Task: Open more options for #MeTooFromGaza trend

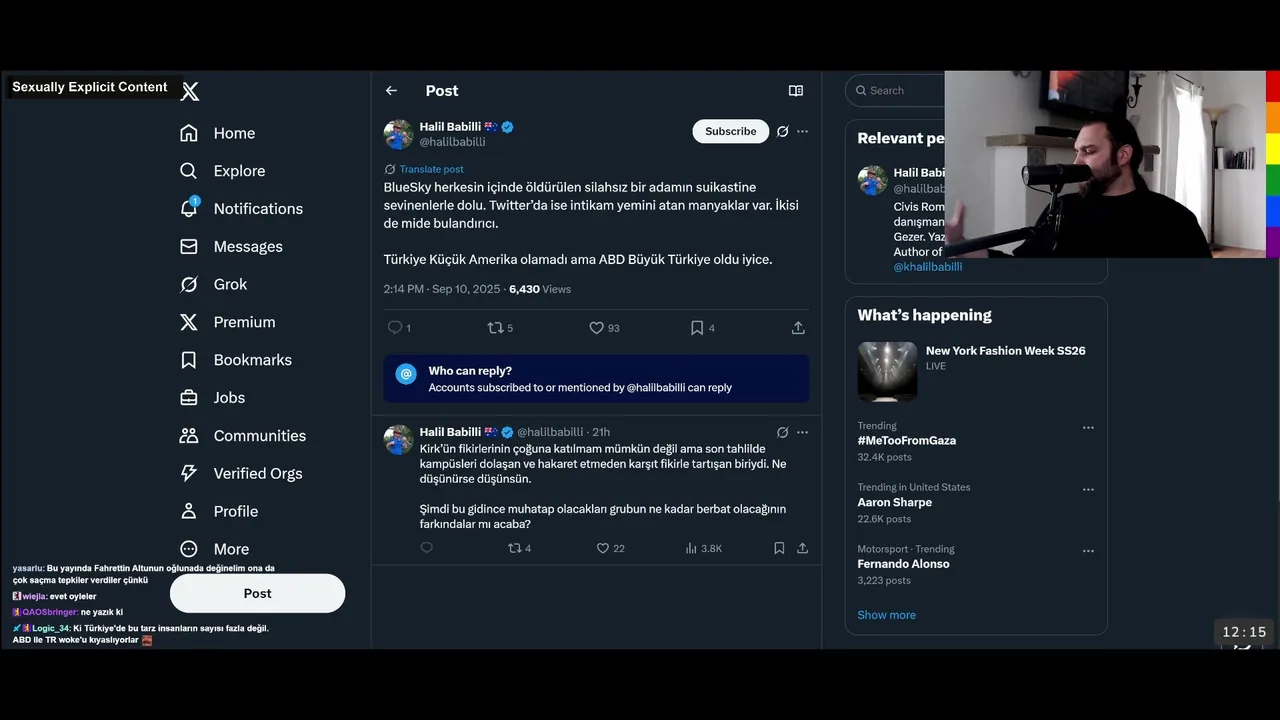Action: (1088, 428)
